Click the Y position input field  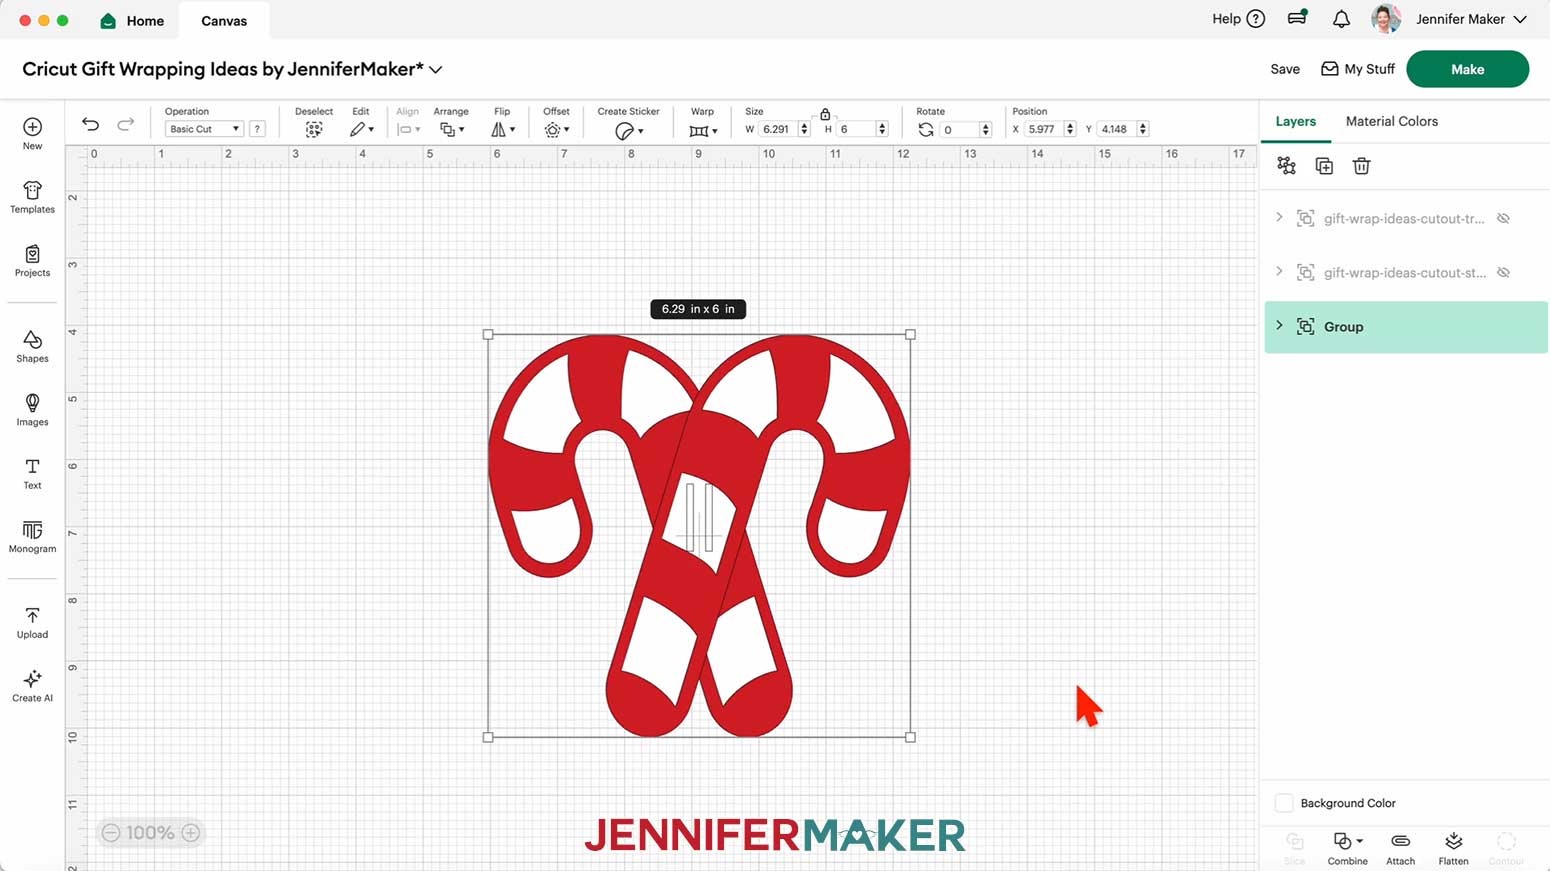tap(1116, 129)
